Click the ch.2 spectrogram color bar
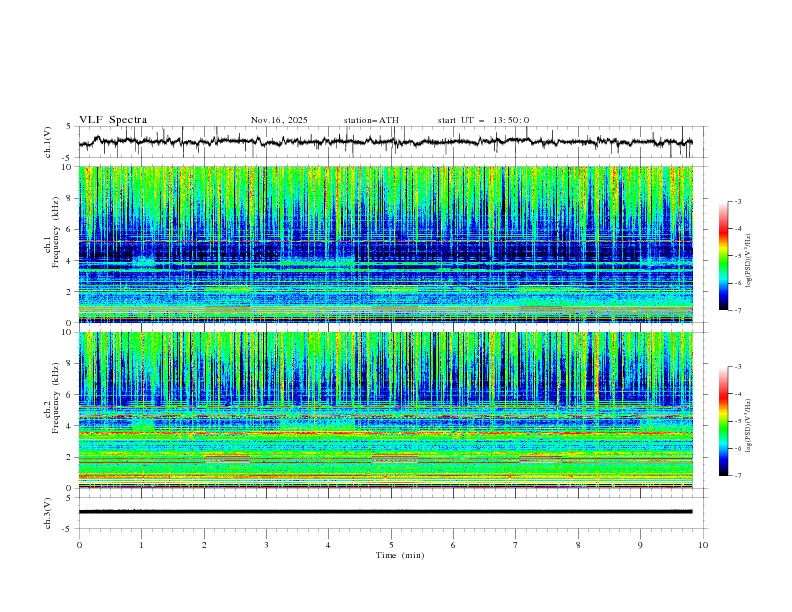792x612 pixels. pos(723,421)
